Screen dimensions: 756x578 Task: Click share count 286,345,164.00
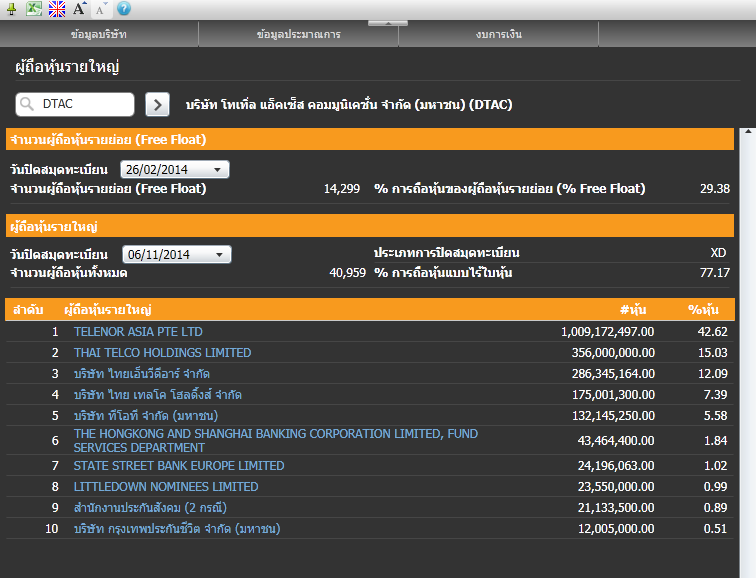[613, 374]
